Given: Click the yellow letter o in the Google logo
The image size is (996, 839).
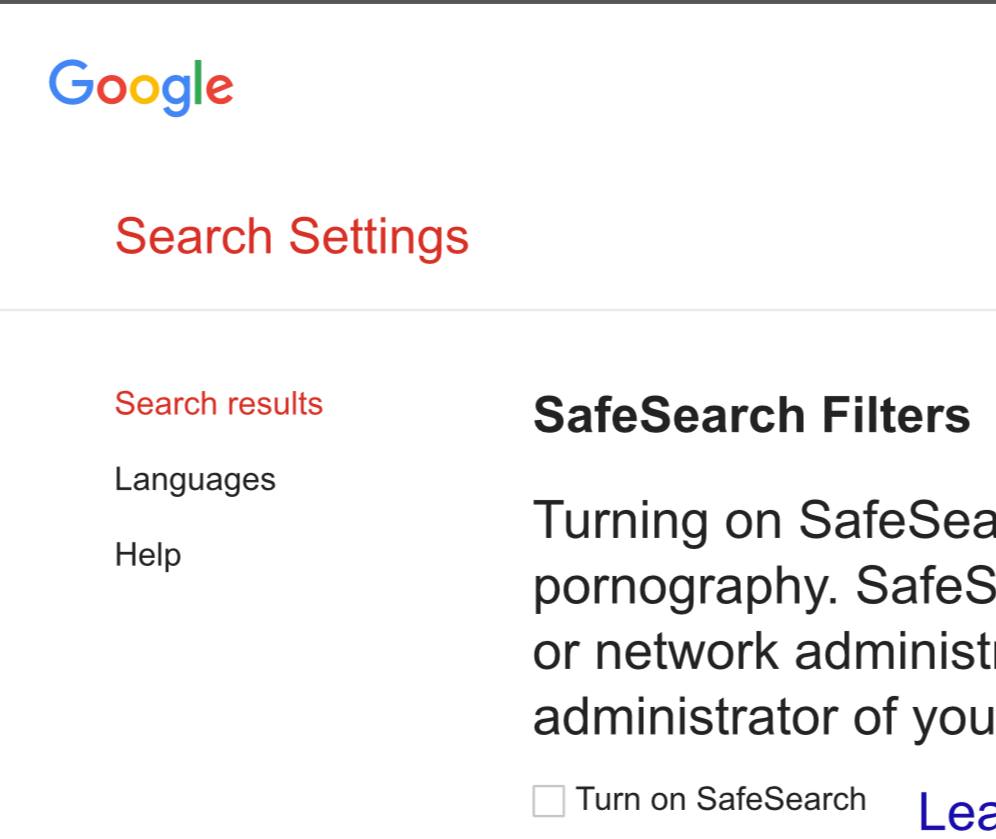Looking at the screenshot, I should 144,89.
